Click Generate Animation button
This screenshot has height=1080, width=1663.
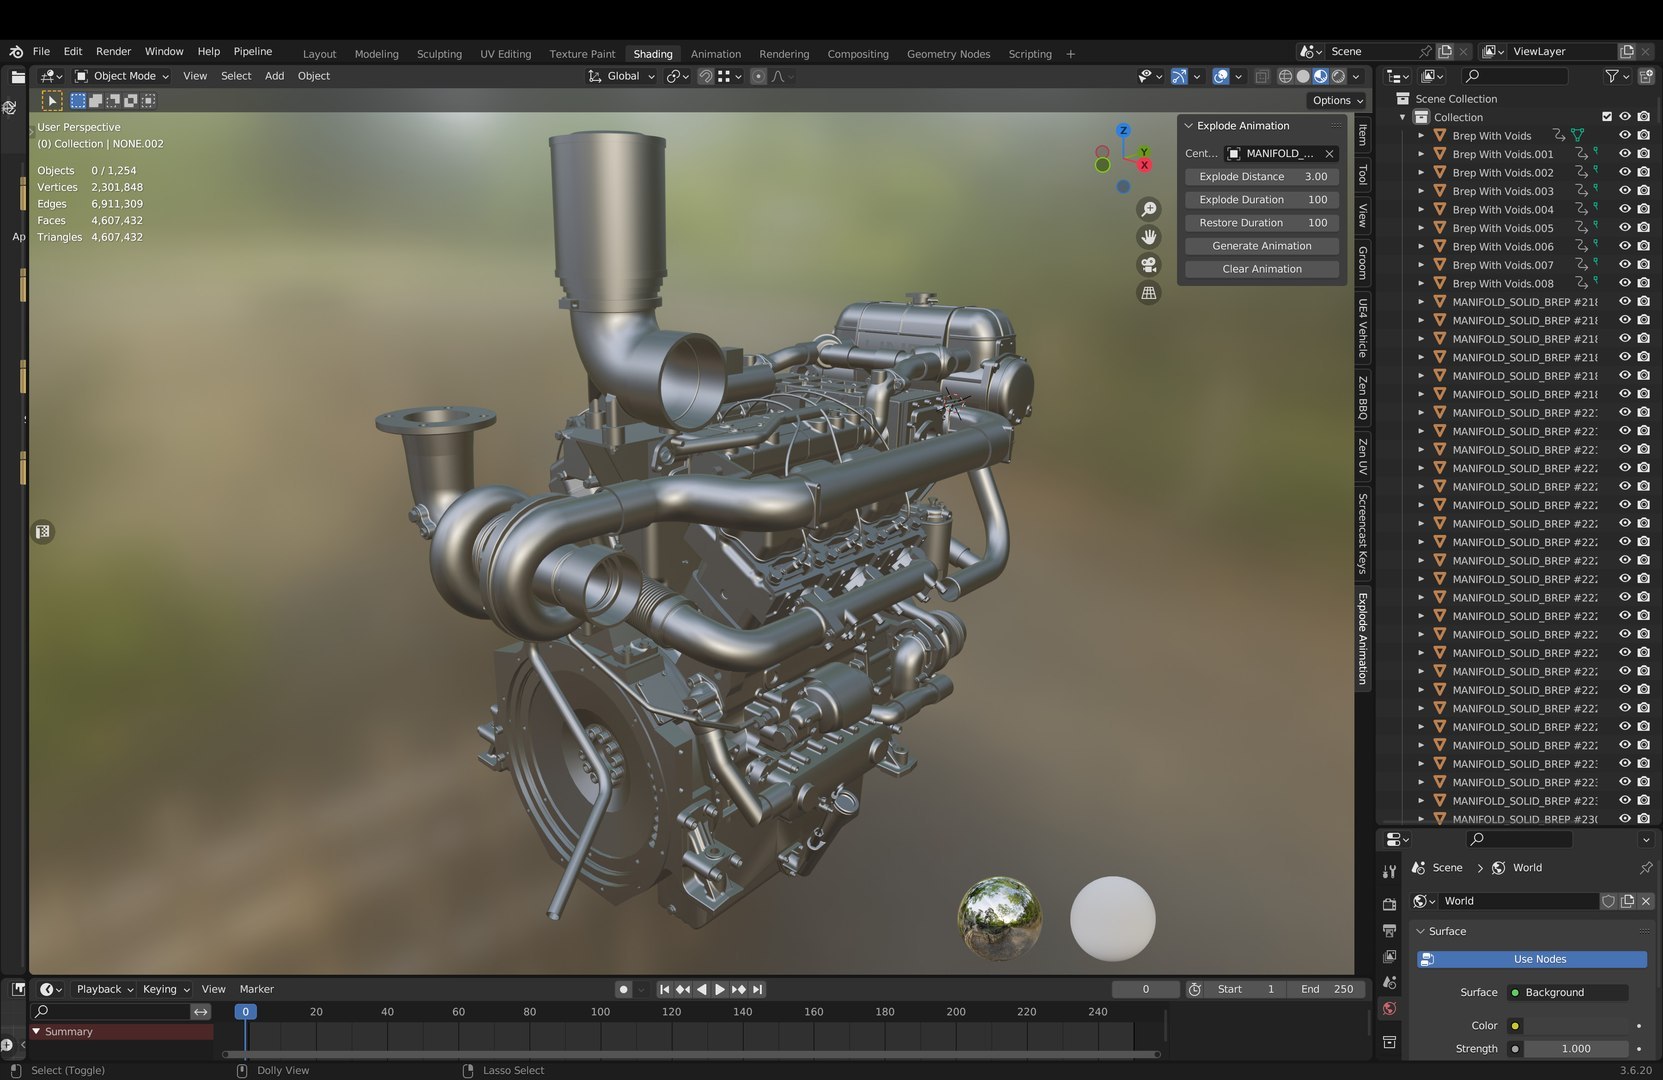pos(1262,246)
